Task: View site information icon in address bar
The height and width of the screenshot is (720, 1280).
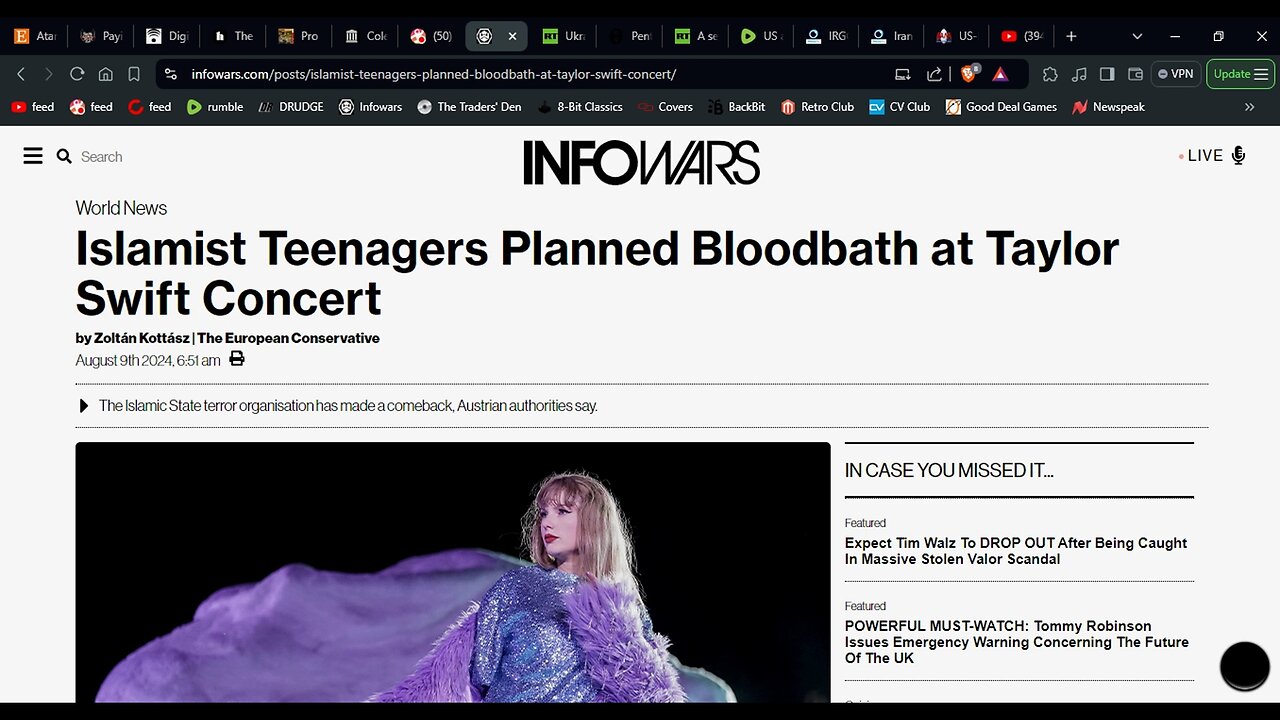Action: [x=170, y=74]
